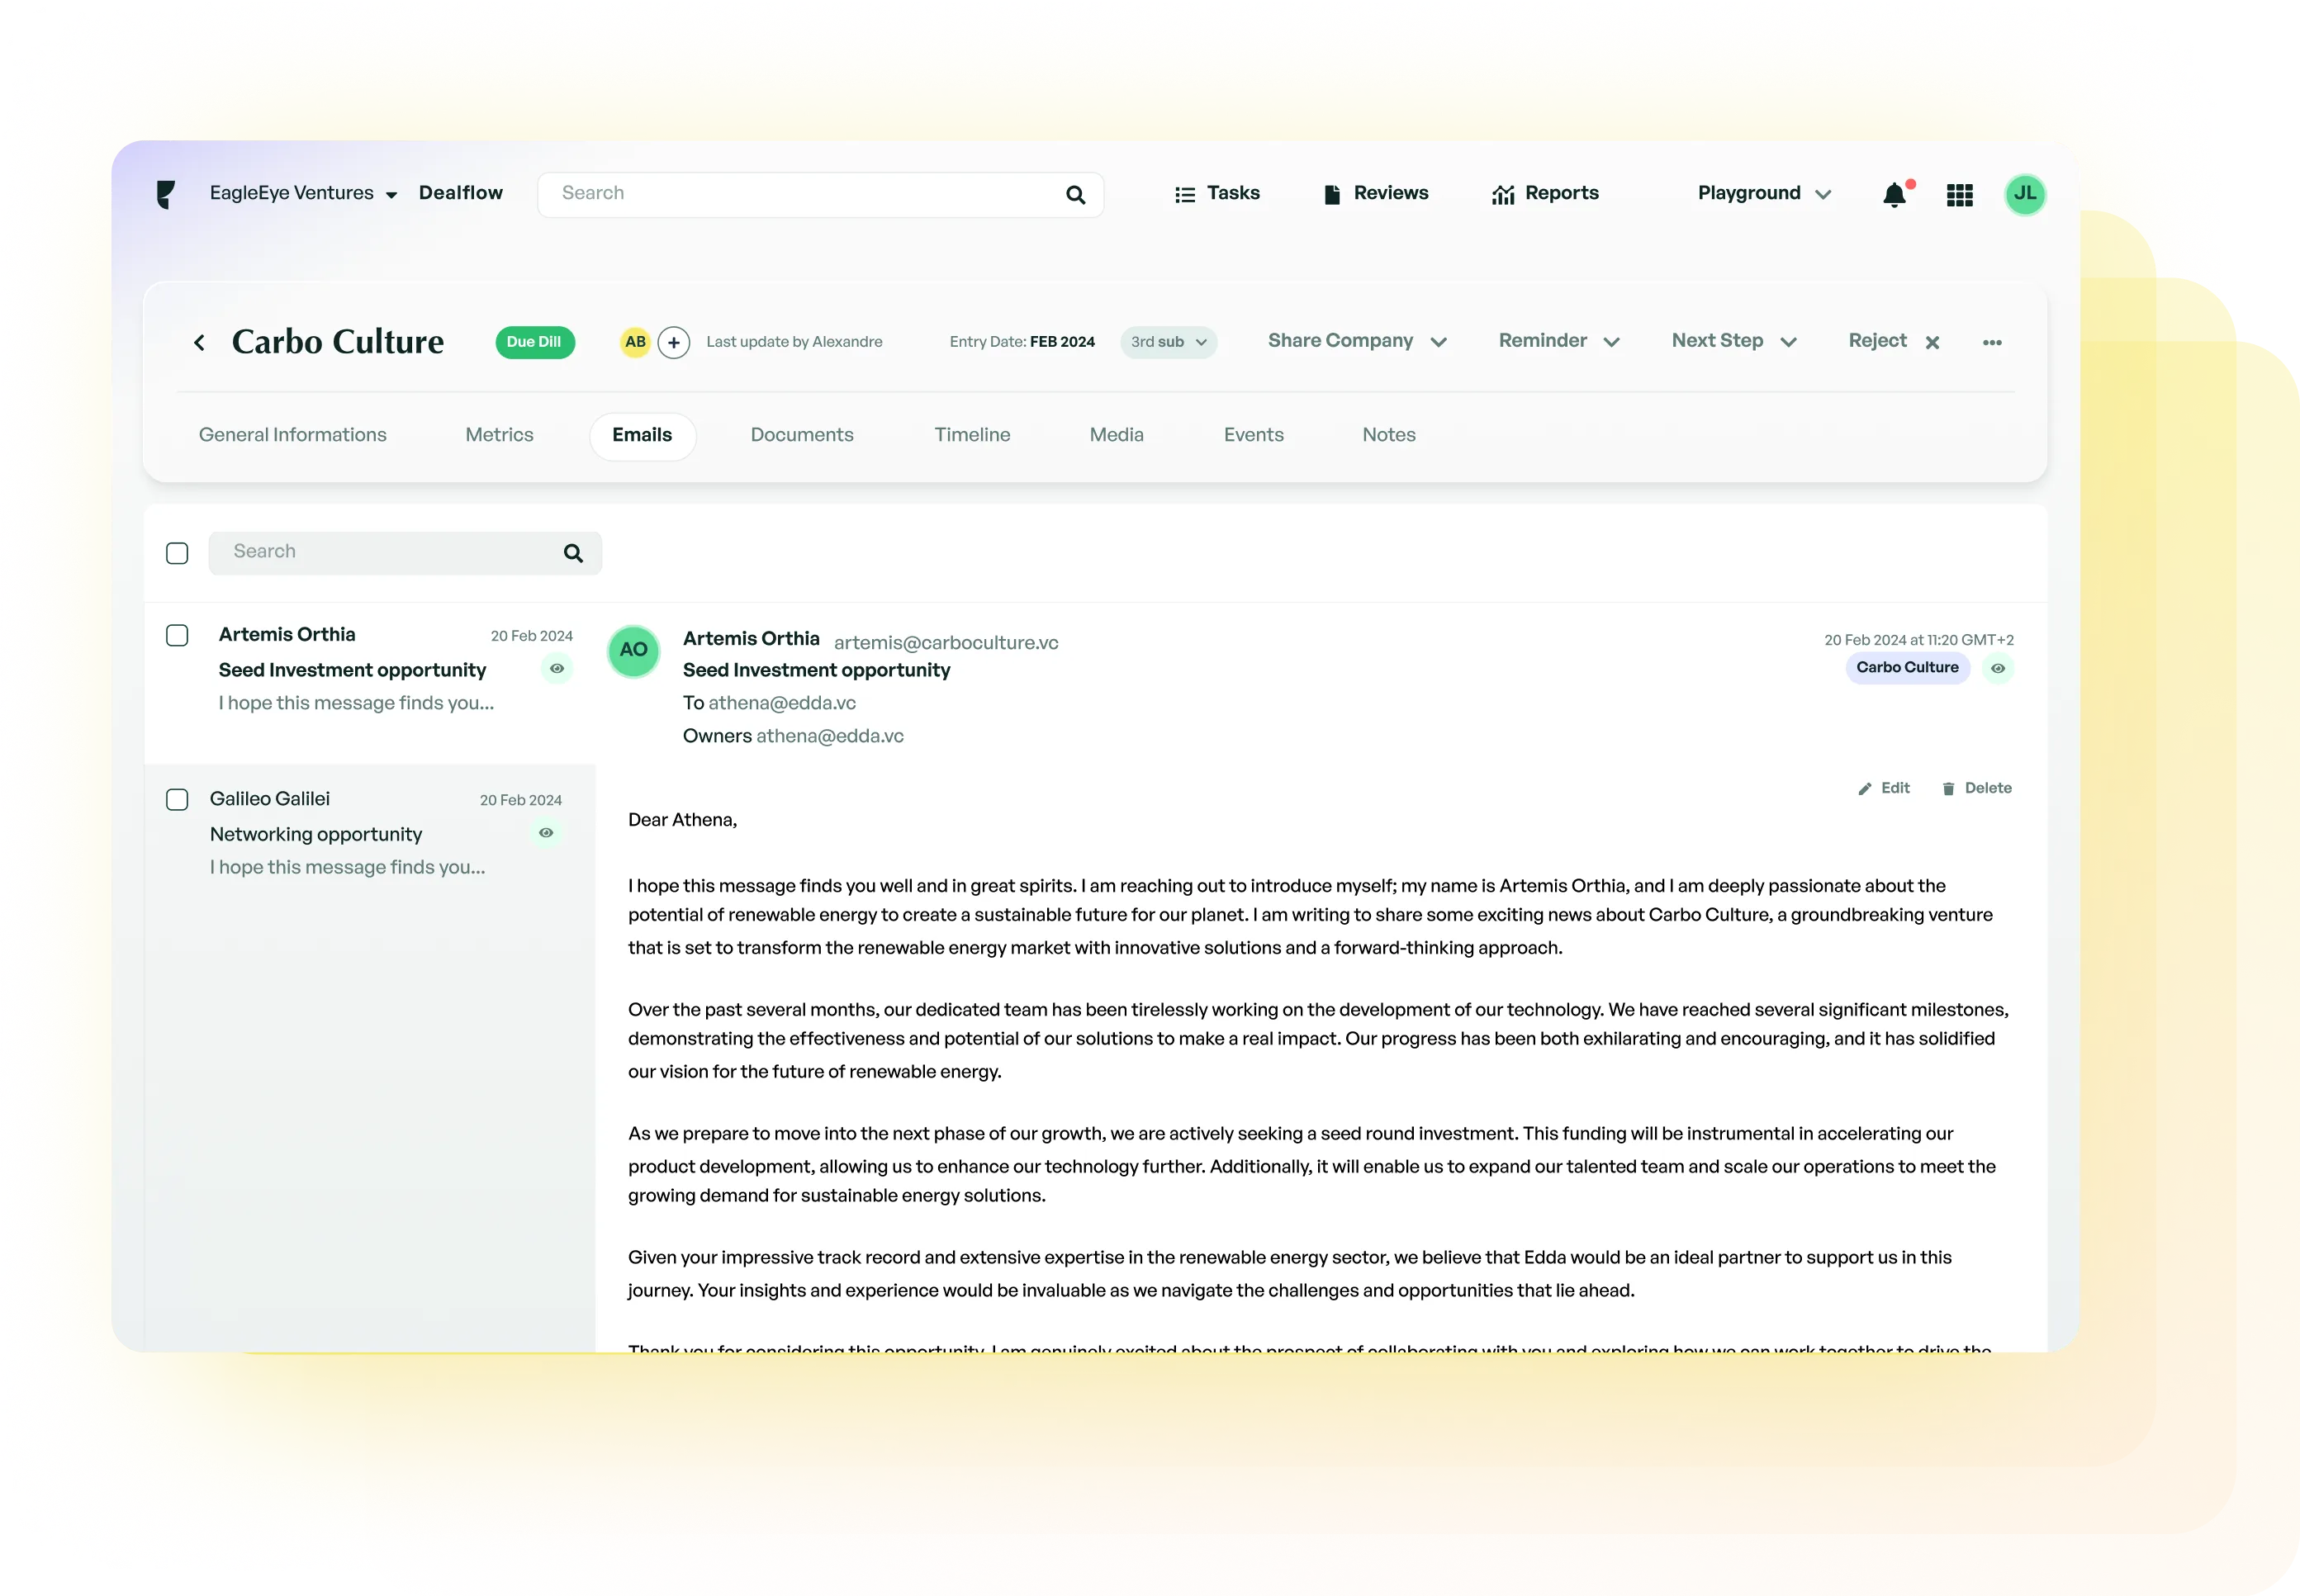Screen dimensions: 2300x1596
Task: Open the Timeline tab
Action: (x=971, y=435)
